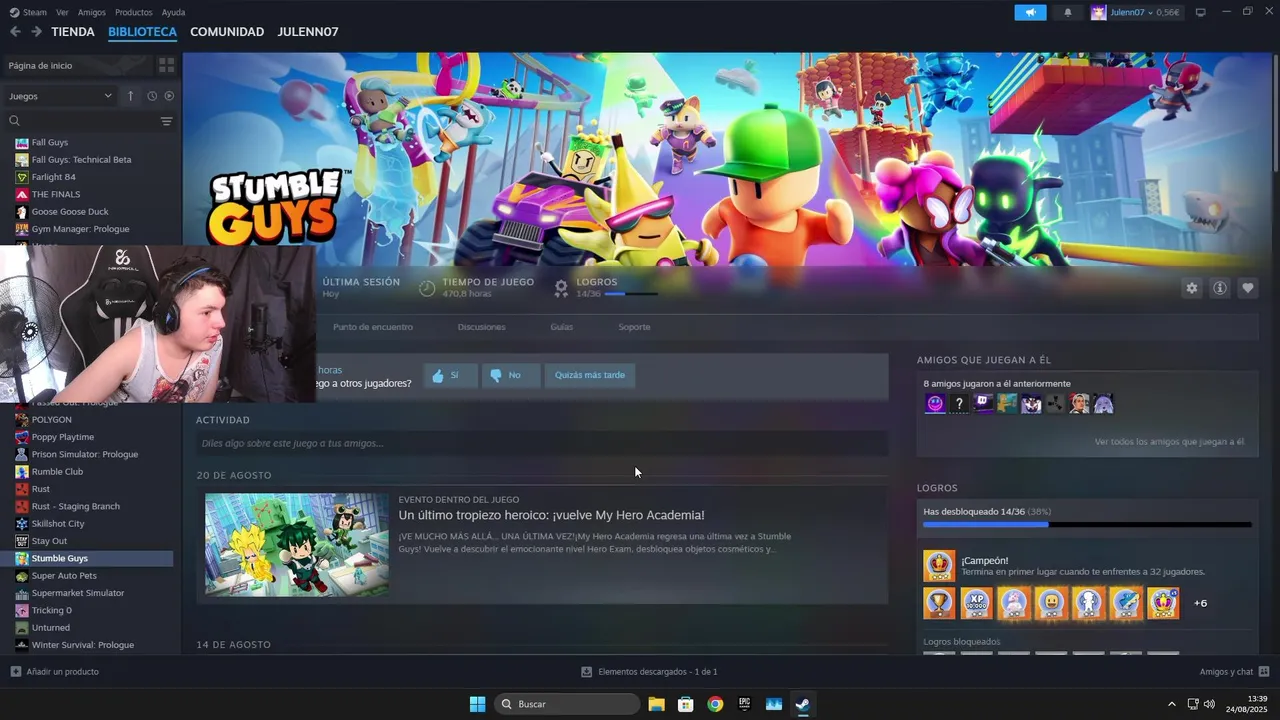The height and width of the screenshot is (720, 1280).
Task: Add Stumble Guys to favorites heart
Action: coord(1248,288)
